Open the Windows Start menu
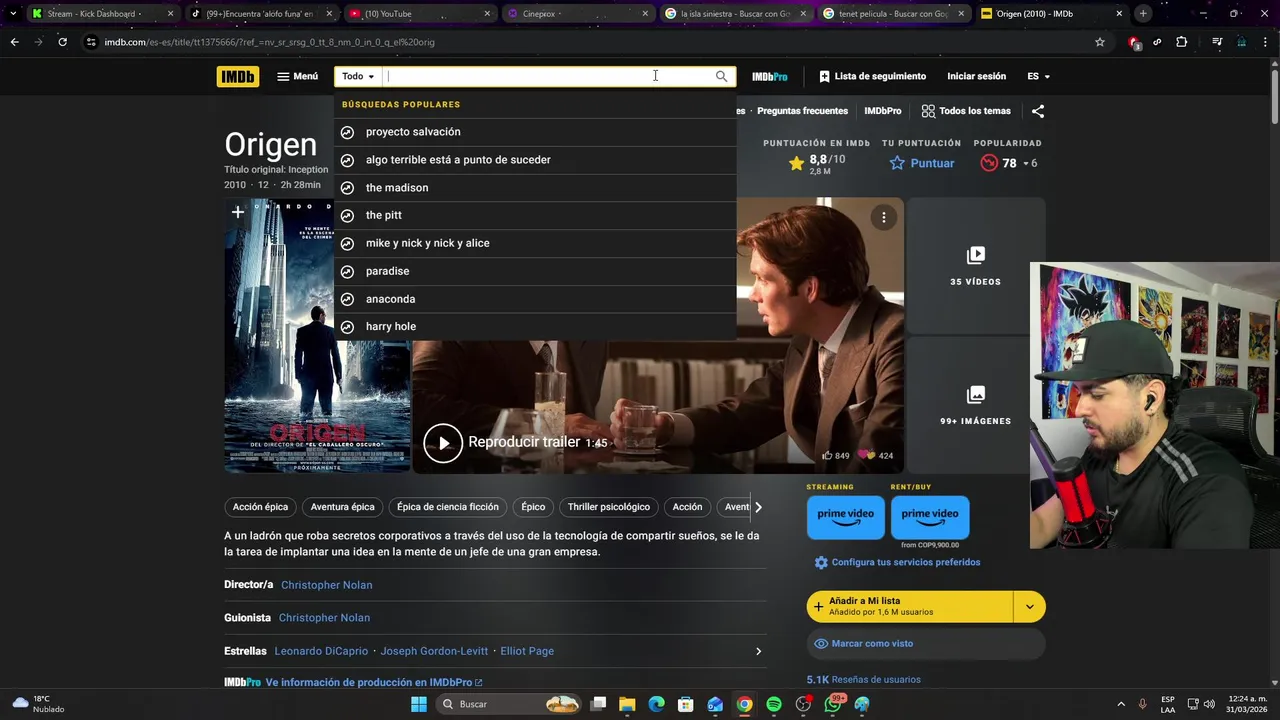Viewport: 1280px width, 720px height. pos(419,704)
